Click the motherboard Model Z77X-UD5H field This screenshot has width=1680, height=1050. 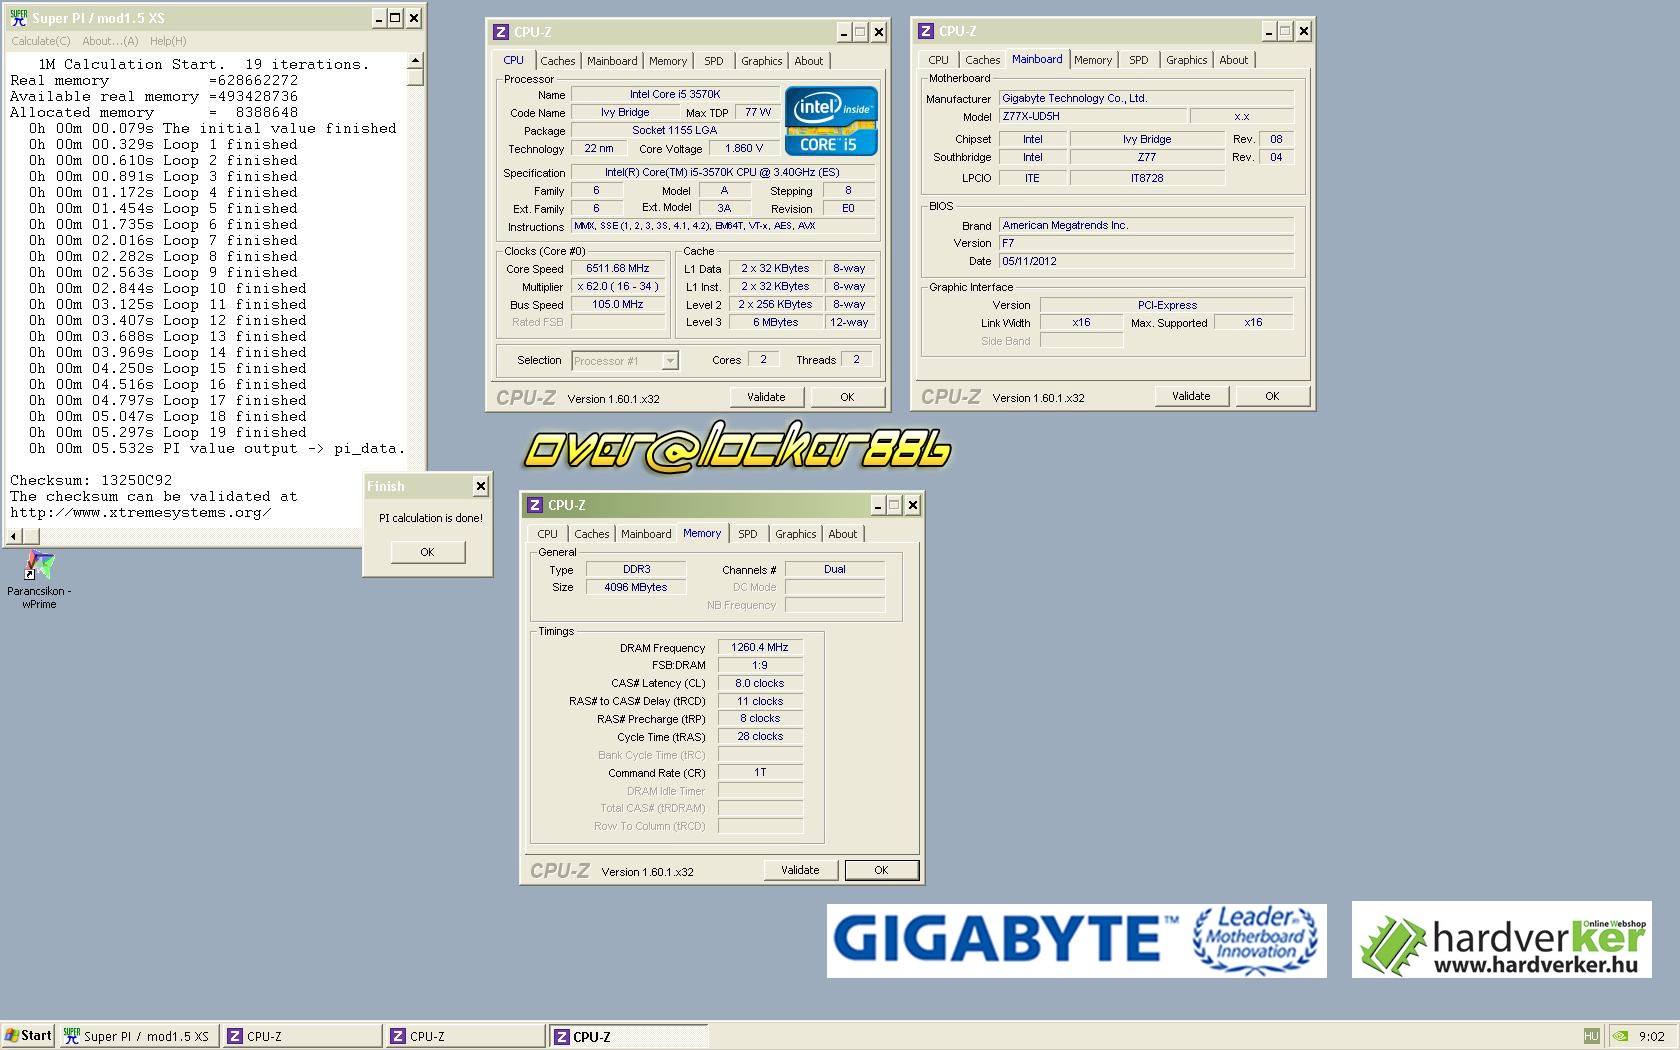click(1092, 116)
